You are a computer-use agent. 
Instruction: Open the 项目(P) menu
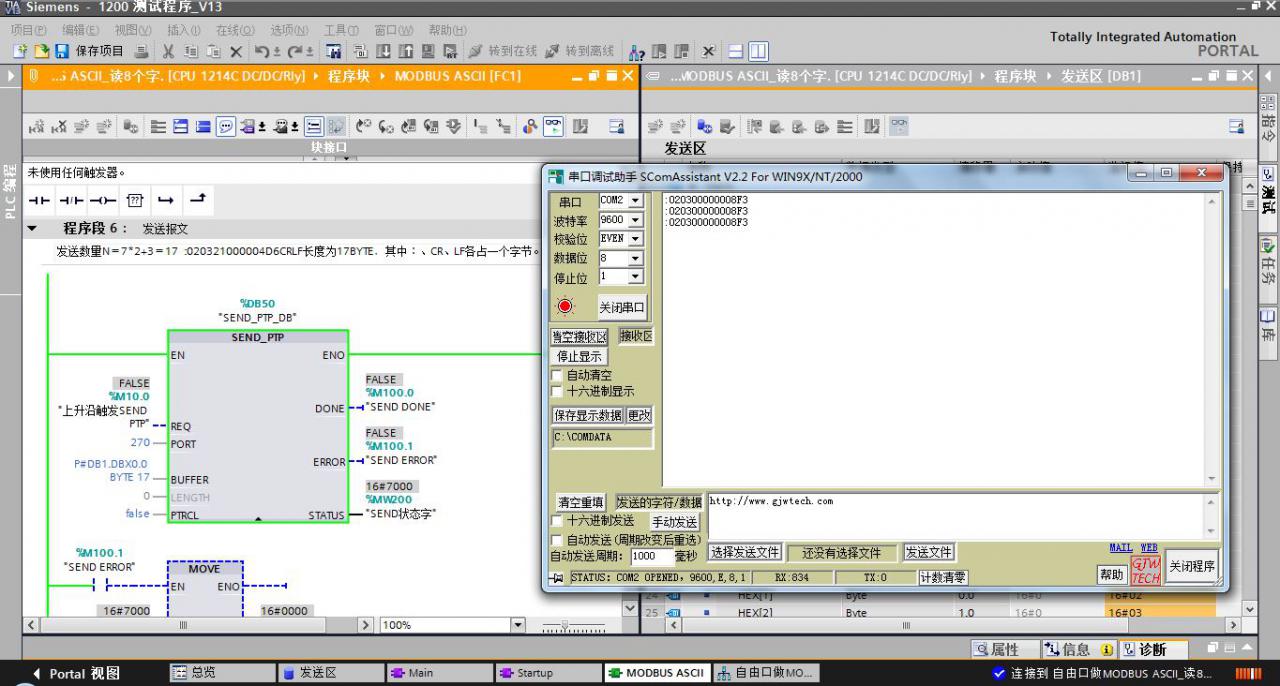[x=29, y=30]
